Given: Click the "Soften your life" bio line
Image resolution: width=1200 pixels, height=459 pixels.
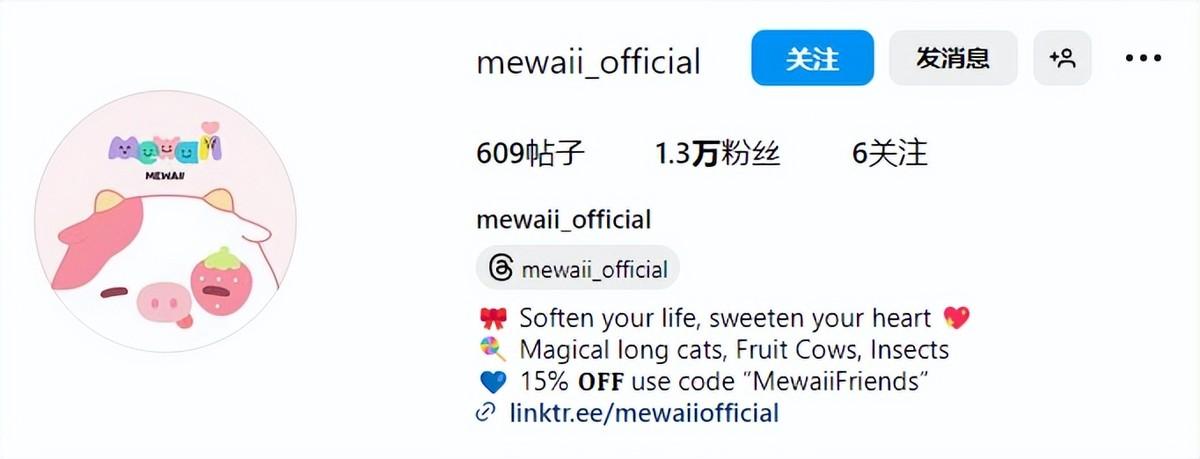Looking at the screenshot, I should click(726, 319).
